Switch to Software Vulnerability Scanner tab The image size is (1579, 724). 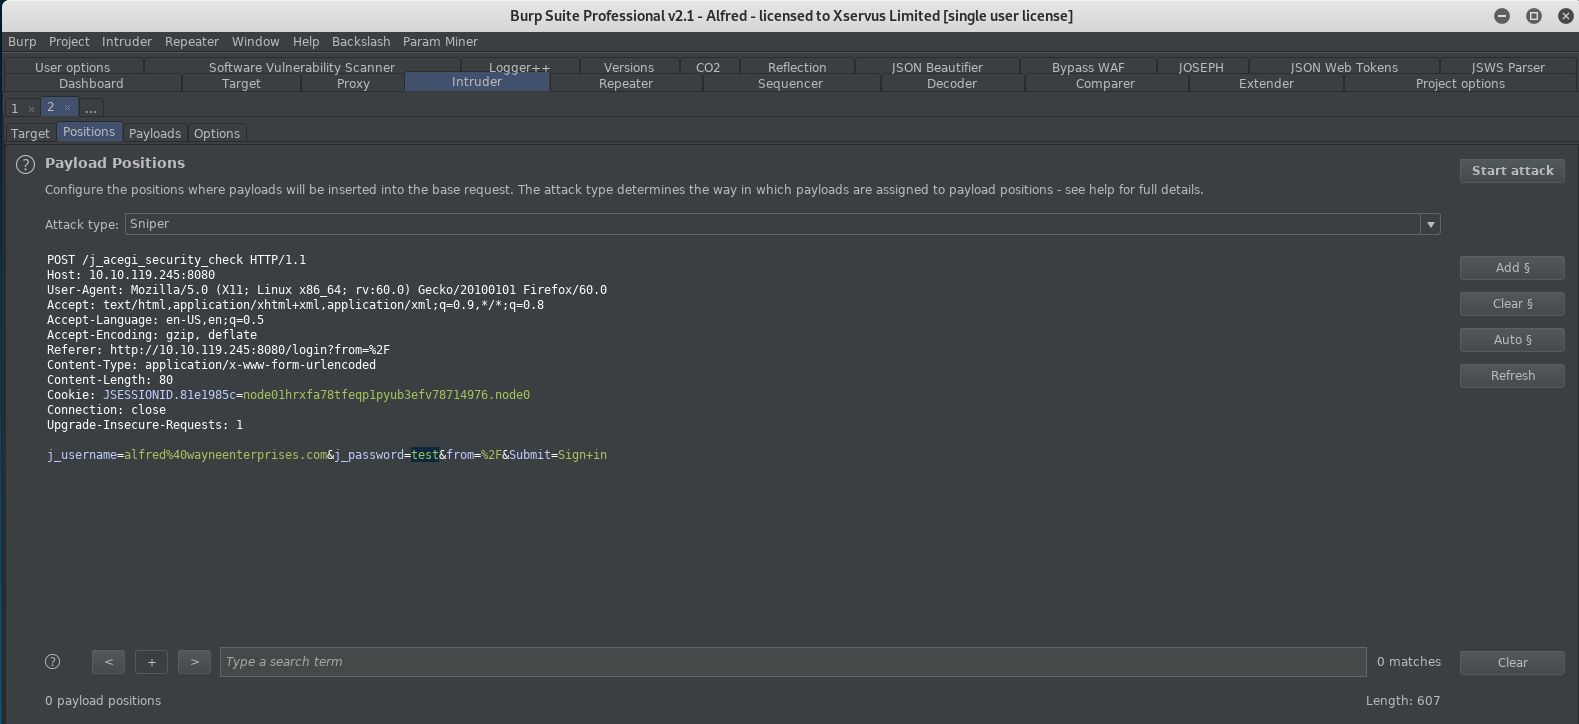click(302, 67)
